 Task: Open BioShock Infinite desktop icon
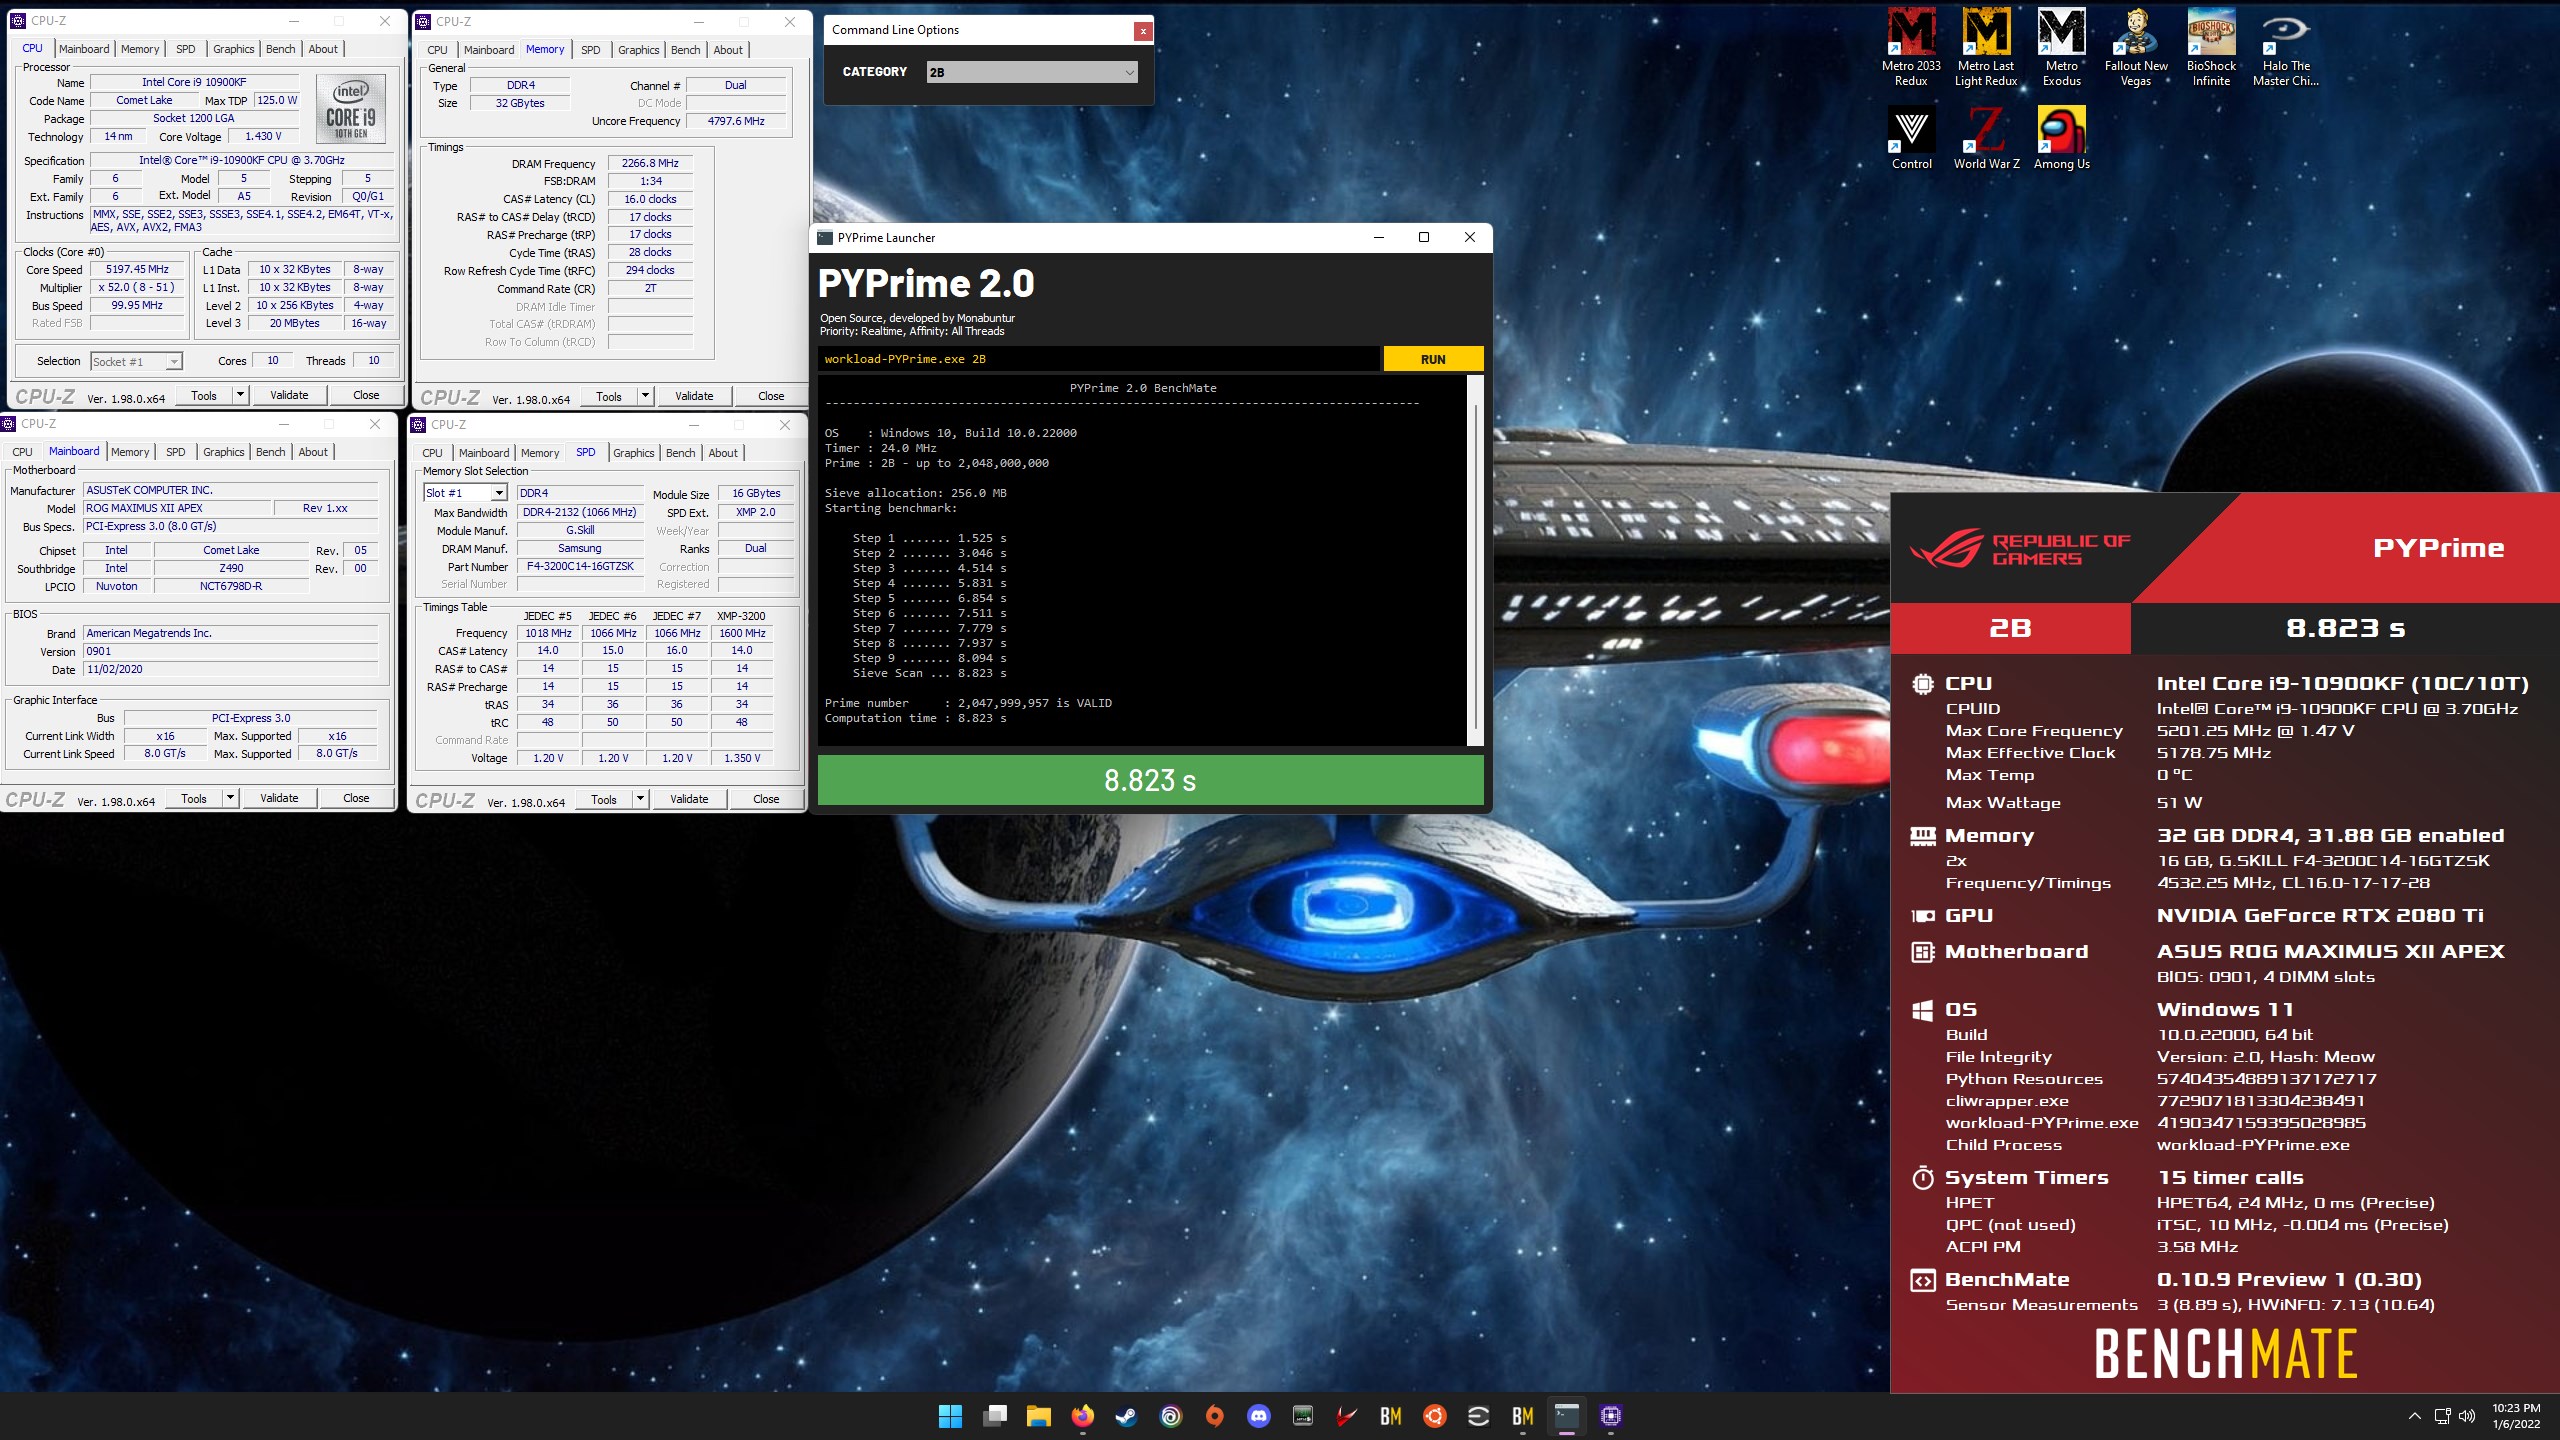point(2211,48)
